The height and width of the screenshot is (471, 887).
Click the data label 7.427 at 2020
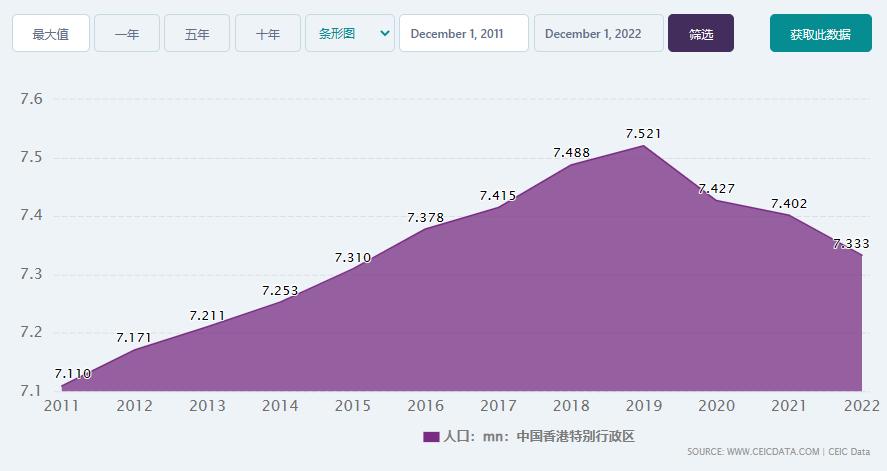(717, 189)
